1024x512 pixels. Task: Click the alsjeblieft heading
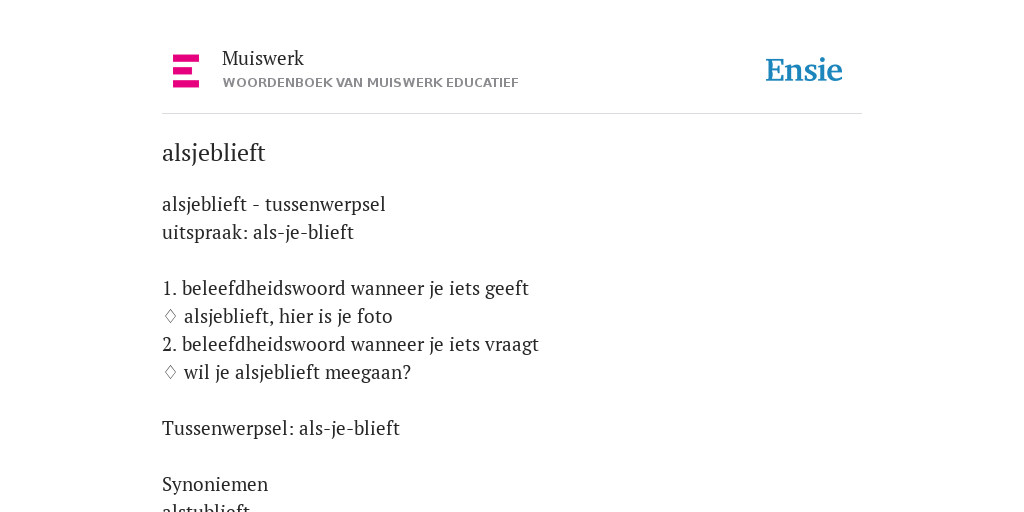[214, 153]
